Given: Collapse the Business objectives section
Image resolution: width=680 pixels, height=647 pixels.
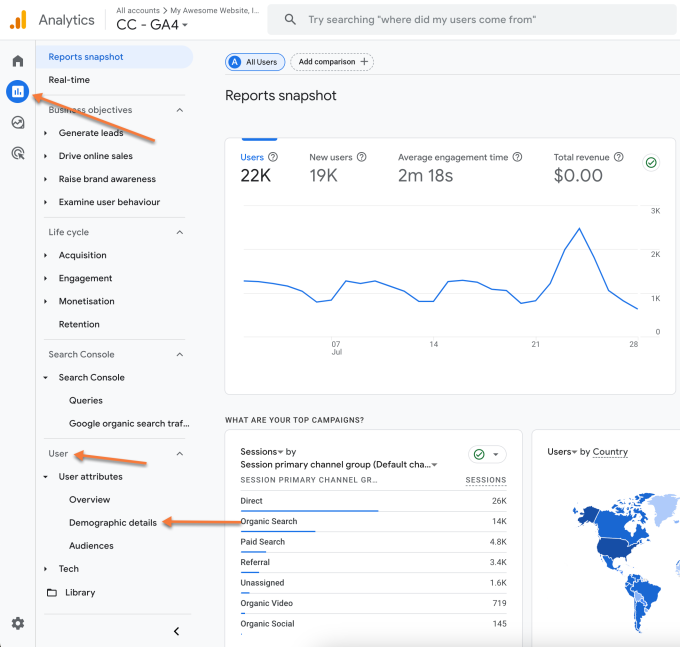Looking at the screenshot, I should tap(180, 110).
